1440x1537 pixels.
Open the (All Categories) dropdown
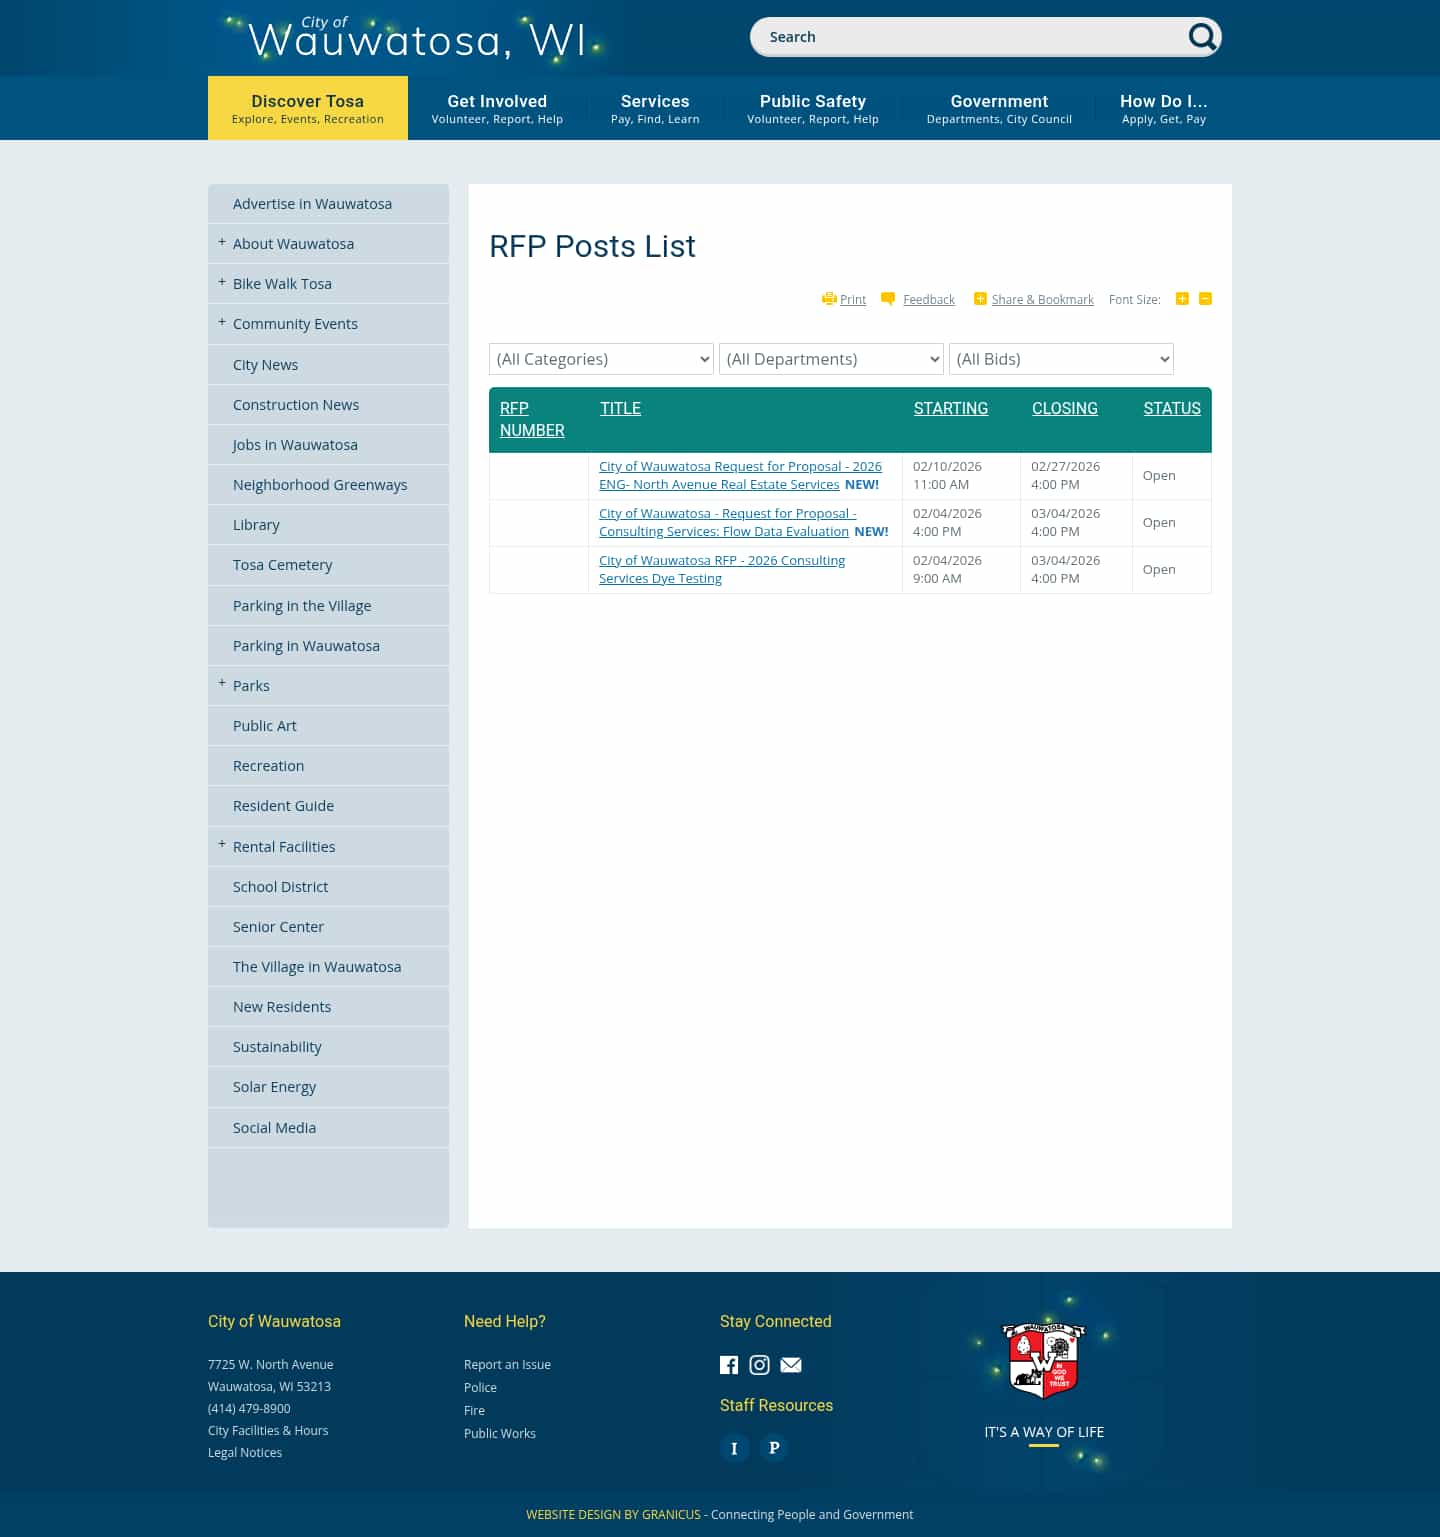coord(600,359)
